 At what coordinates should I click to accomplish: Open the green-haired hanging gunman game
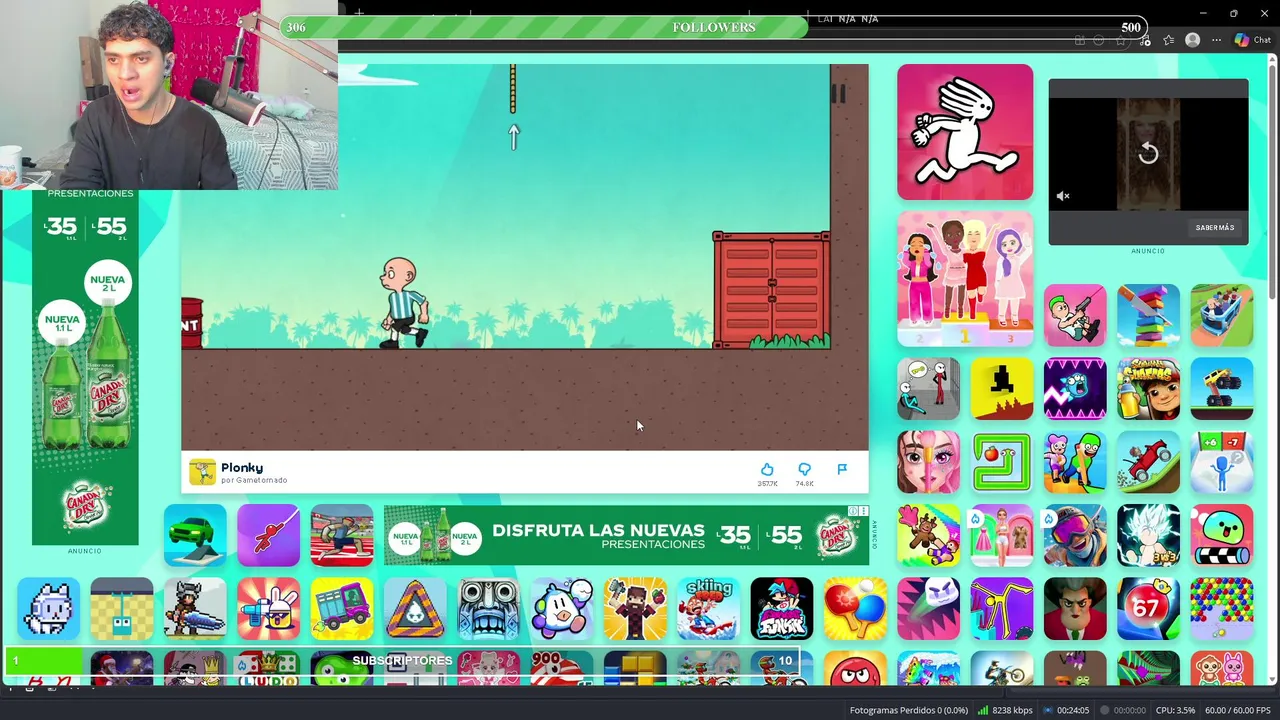coord(1075,315)
